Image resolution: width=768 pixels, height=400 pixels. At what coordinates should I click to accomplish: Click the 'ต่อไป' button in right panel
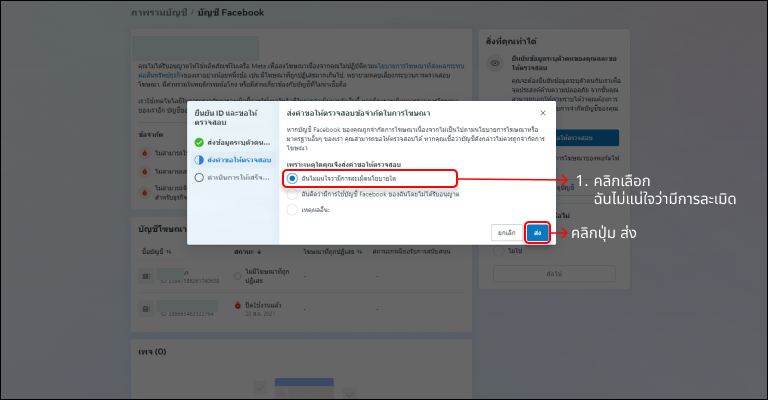tap(554, 274)
